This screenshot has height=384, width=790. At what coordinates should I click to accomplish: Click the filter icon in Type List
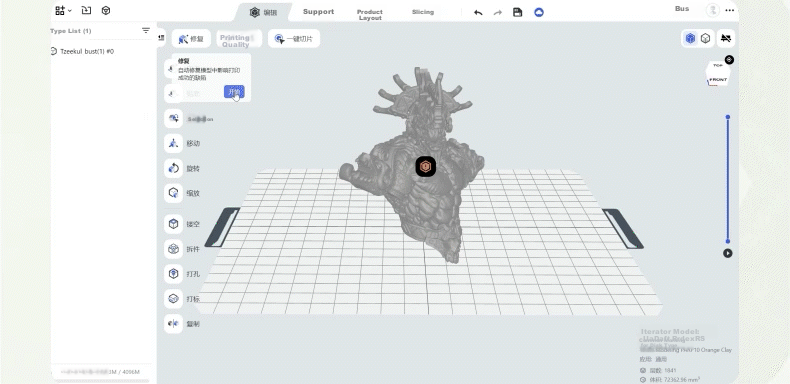pyautogui.click(x=146, y=31)
